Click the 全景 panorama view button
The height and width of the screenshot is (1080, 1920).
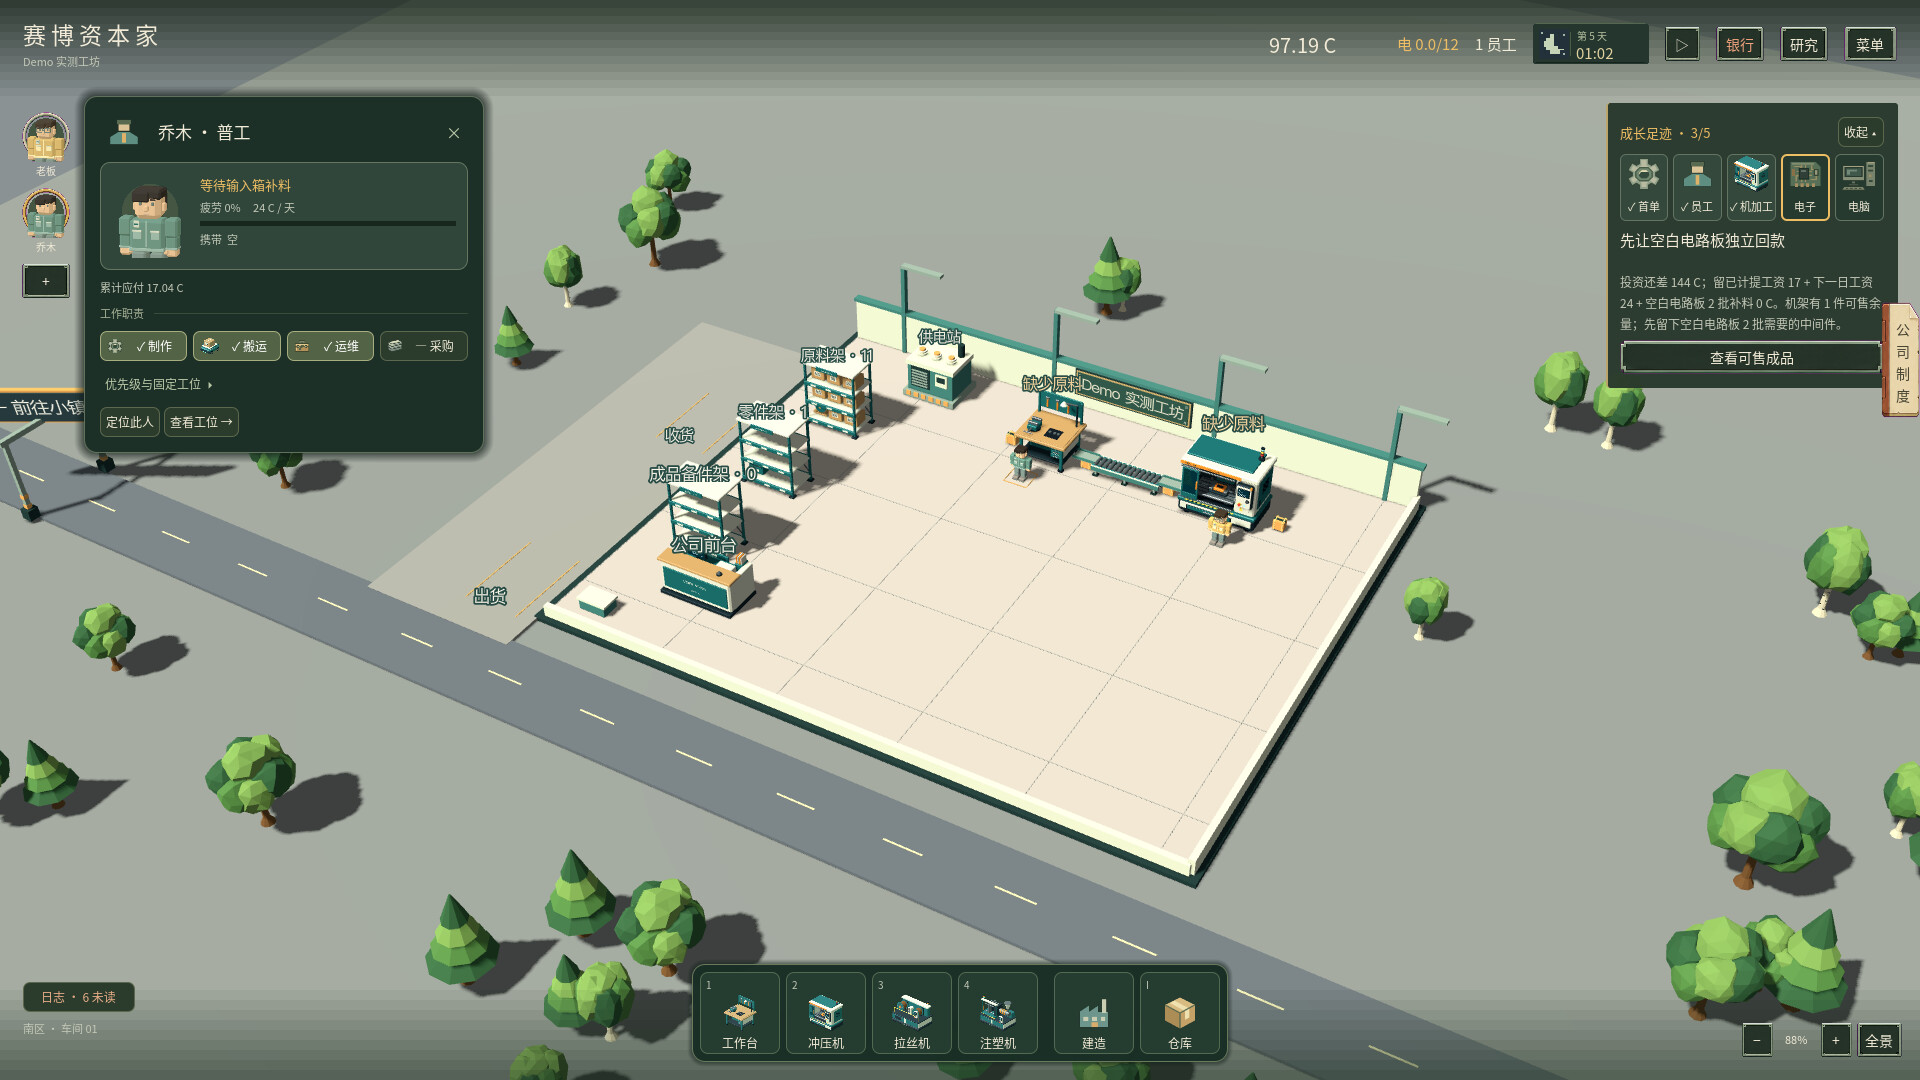tap(1878, 1040)
